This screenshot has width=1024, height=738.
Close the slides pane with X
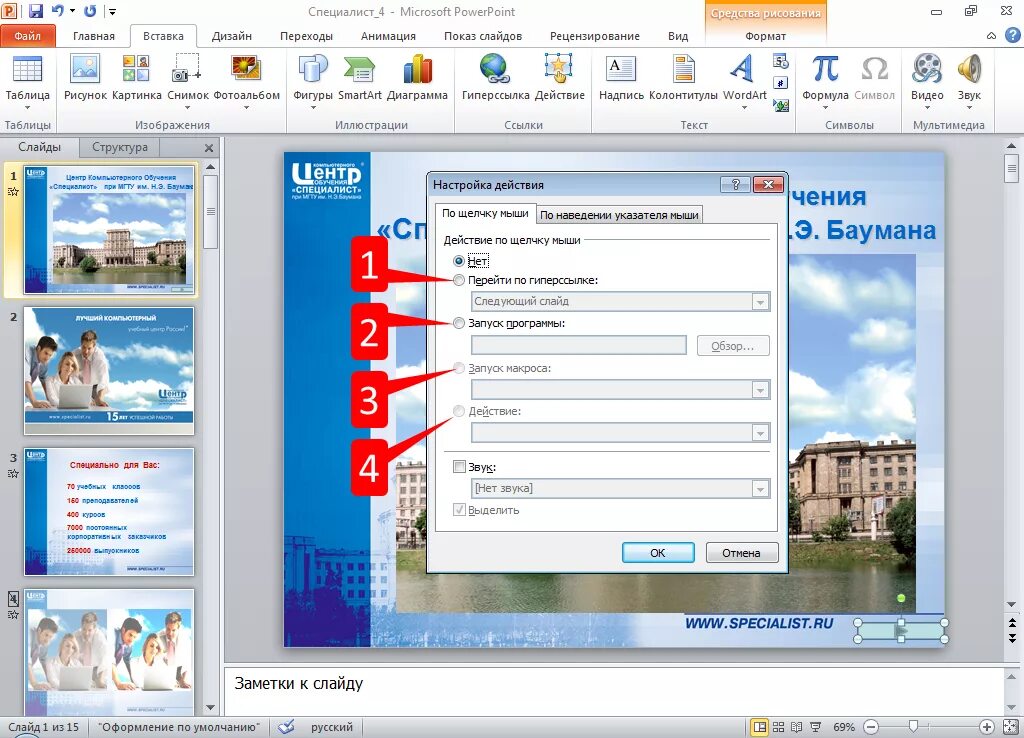209,148
